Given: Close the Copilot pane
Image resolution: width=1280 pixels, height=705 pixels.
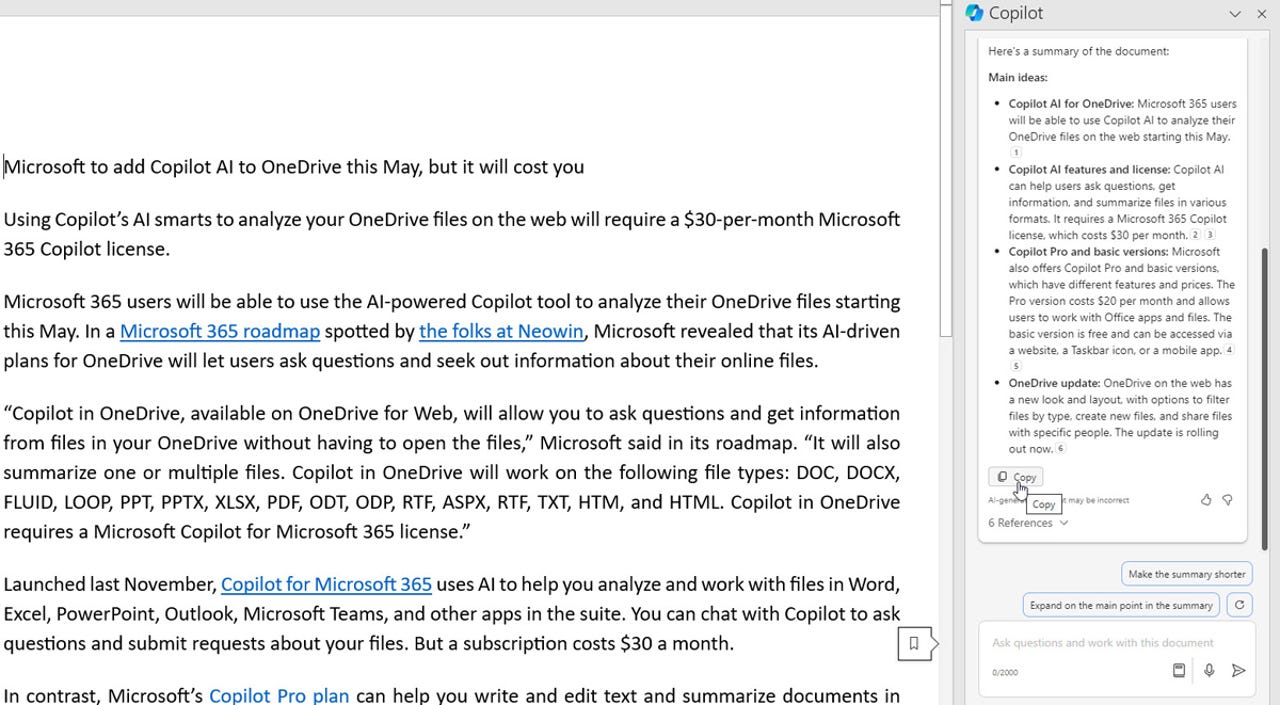Looking at the screenshot, I should 1261,14.
